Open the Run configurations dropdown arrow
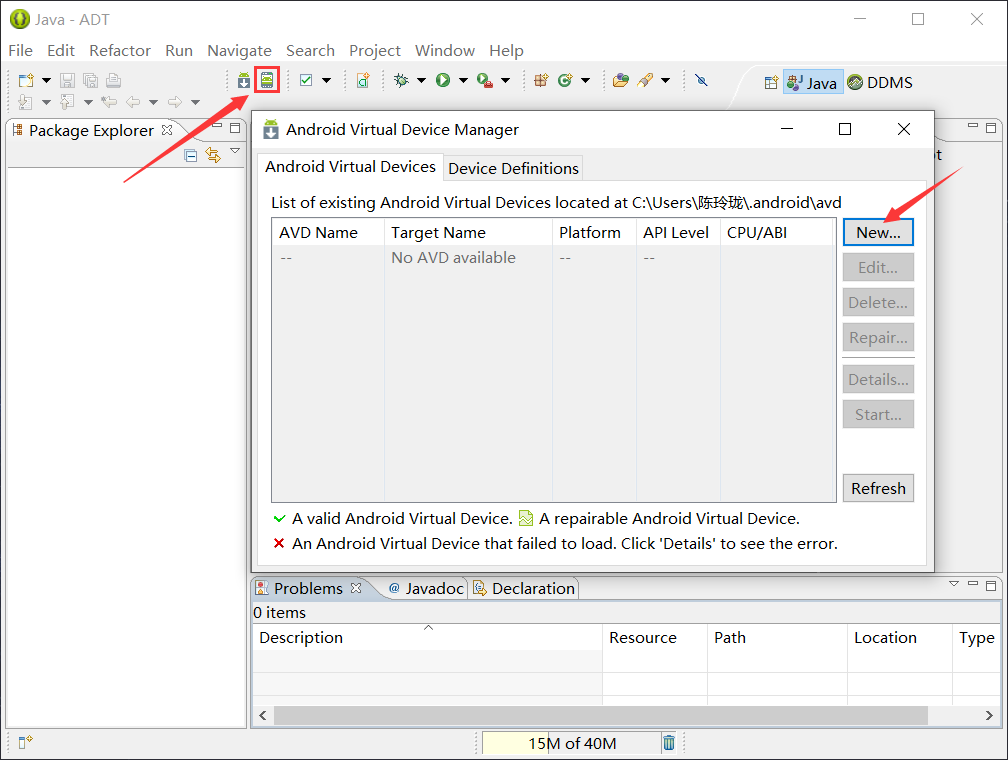Screen dimensions: 1008x760 pyautogui.click(x=463, y=80)
